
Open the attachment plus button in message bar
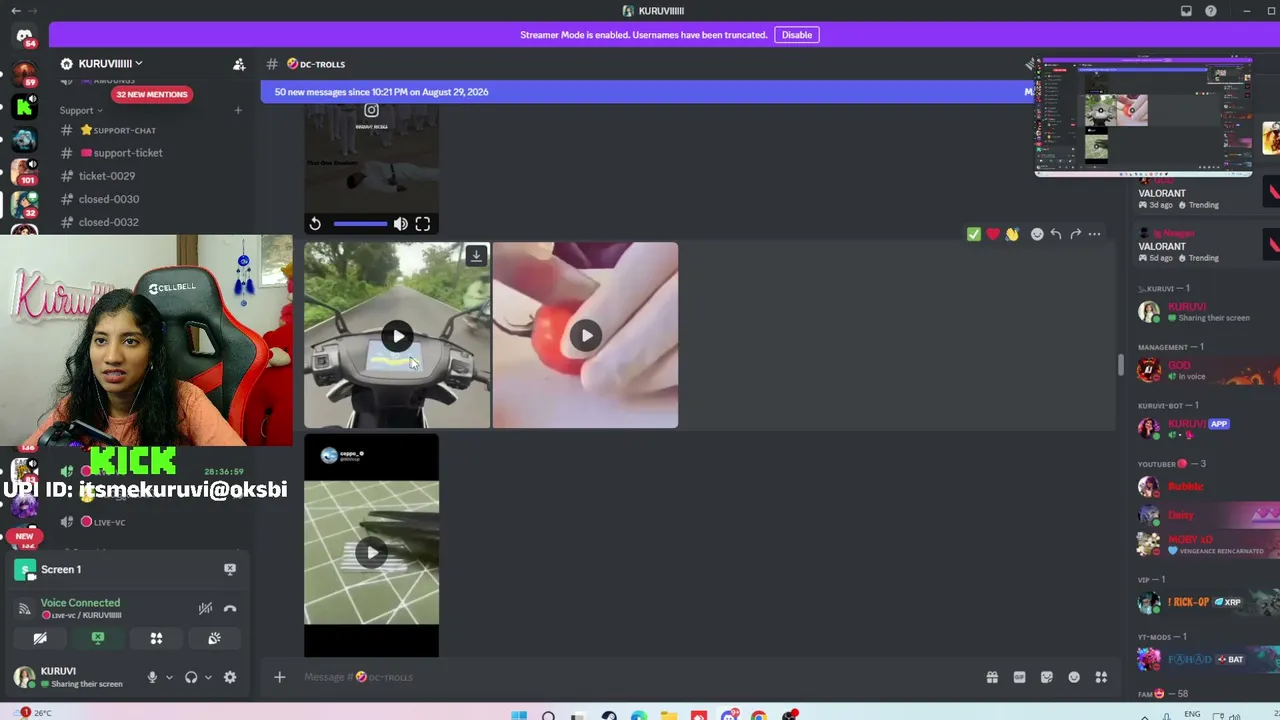pos(280,677)
